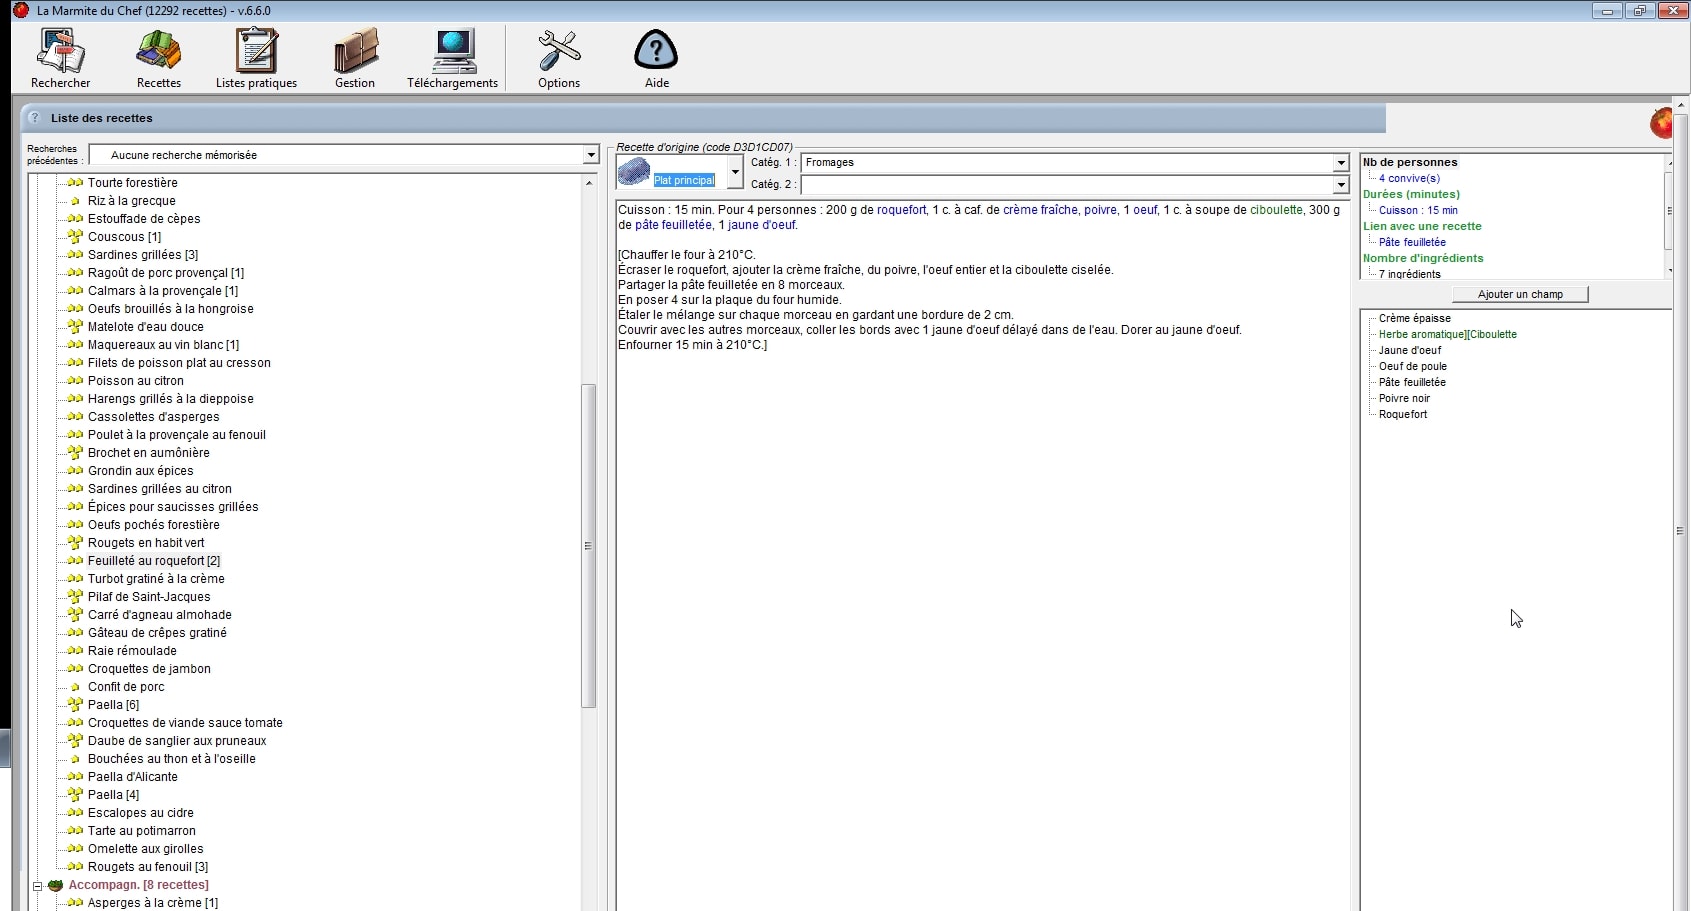The image size is (1691, 911).
Task: Click the red apple icon at panel right
Action: click(1661, 123)
